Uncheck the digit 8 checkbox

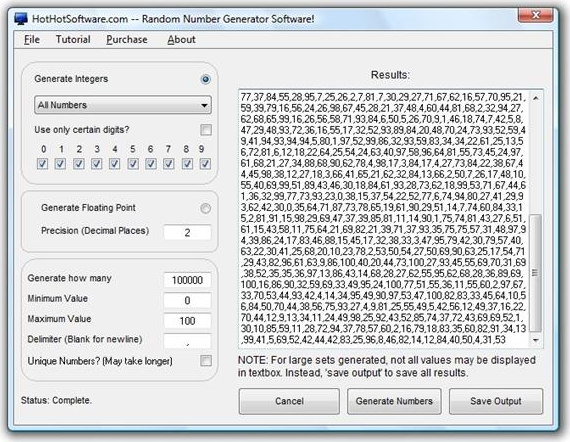click(x=187, y=164)
